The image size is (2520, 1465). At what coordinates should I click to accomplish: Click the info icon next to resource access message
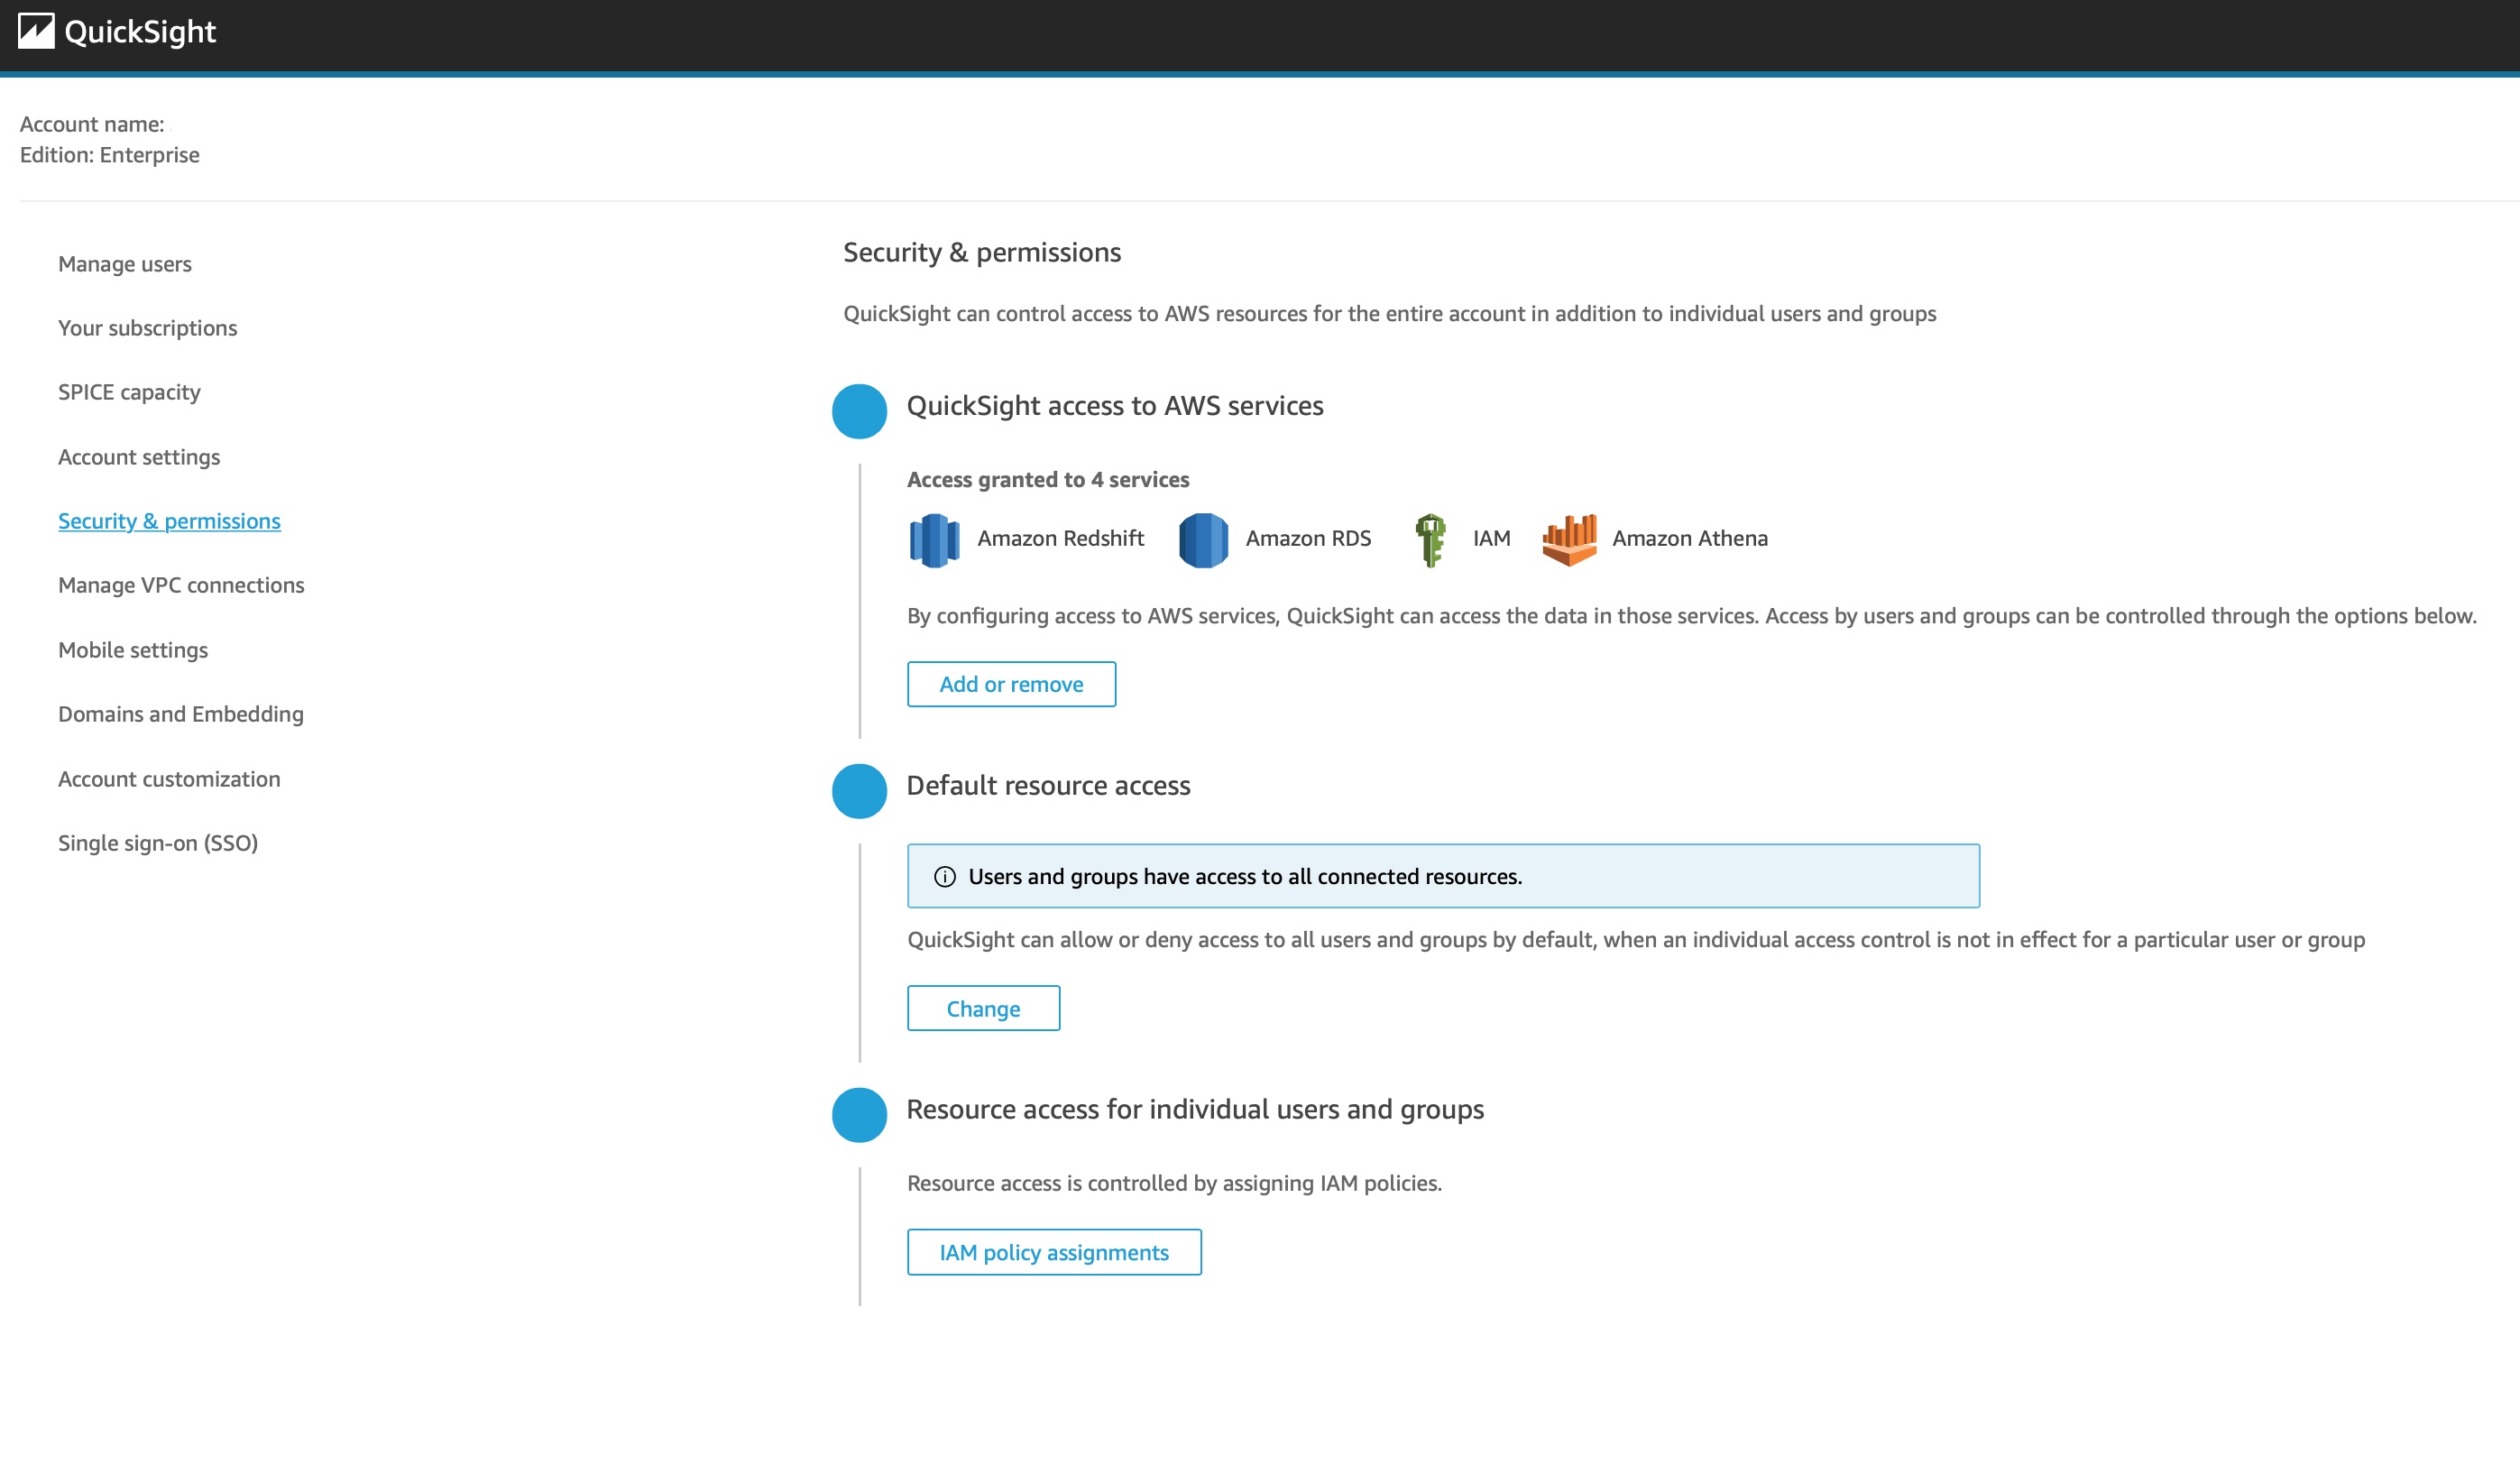click(x=944, y=876)
